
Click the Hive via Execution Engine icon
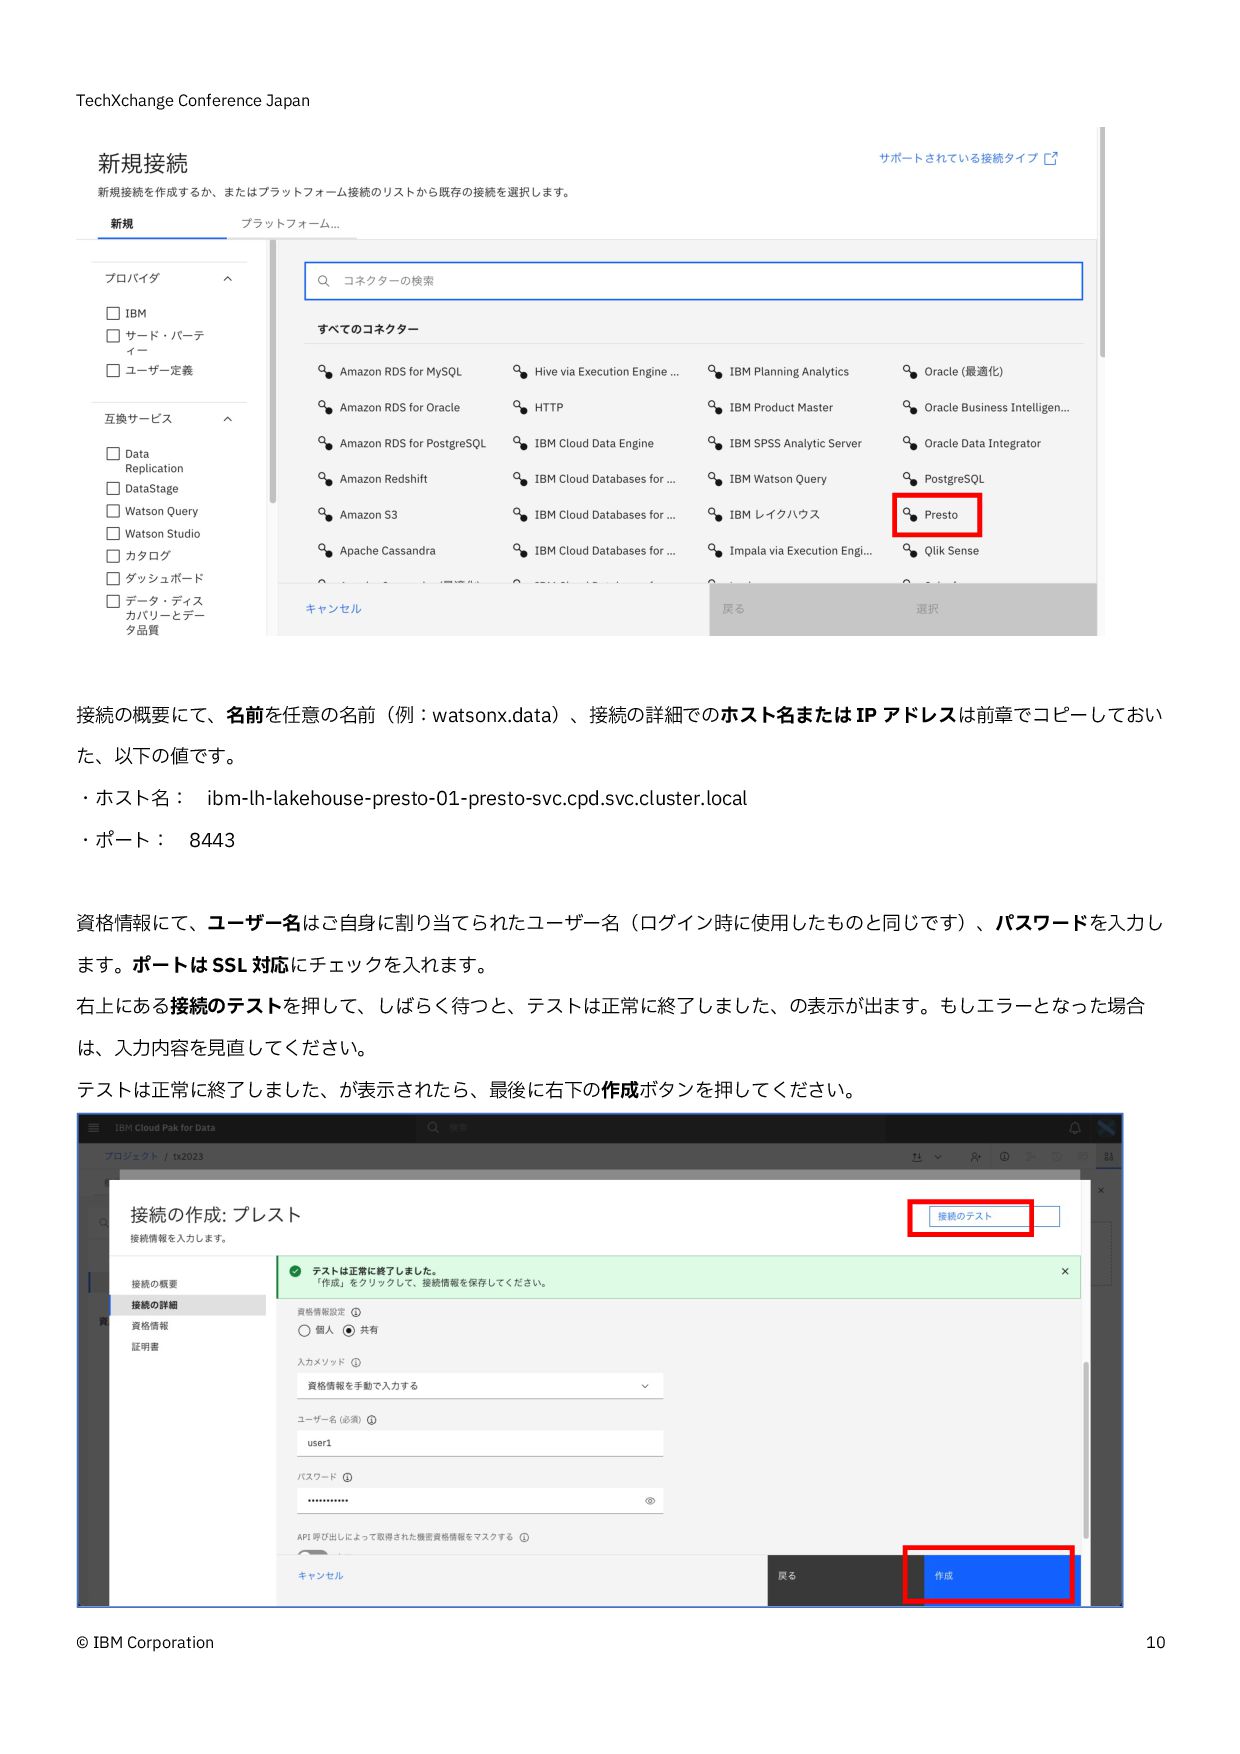coord(520,371)
